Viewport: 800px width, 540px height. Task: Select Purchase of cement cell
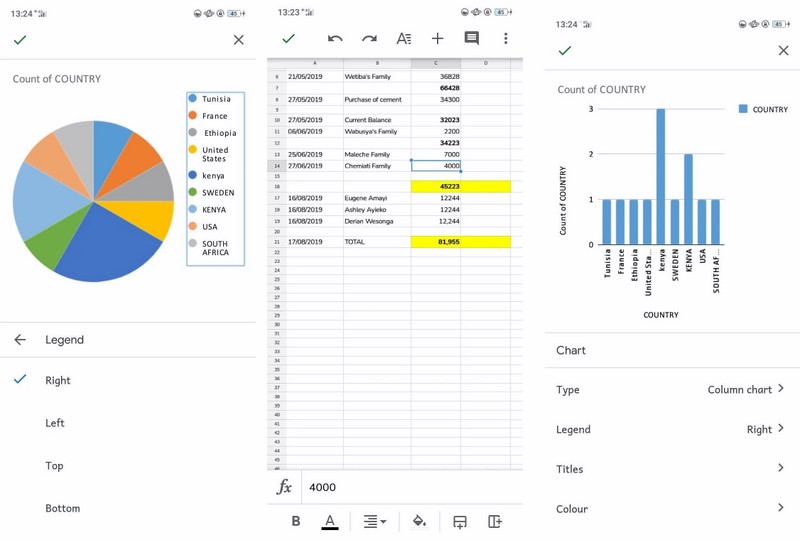click(377, 100)
